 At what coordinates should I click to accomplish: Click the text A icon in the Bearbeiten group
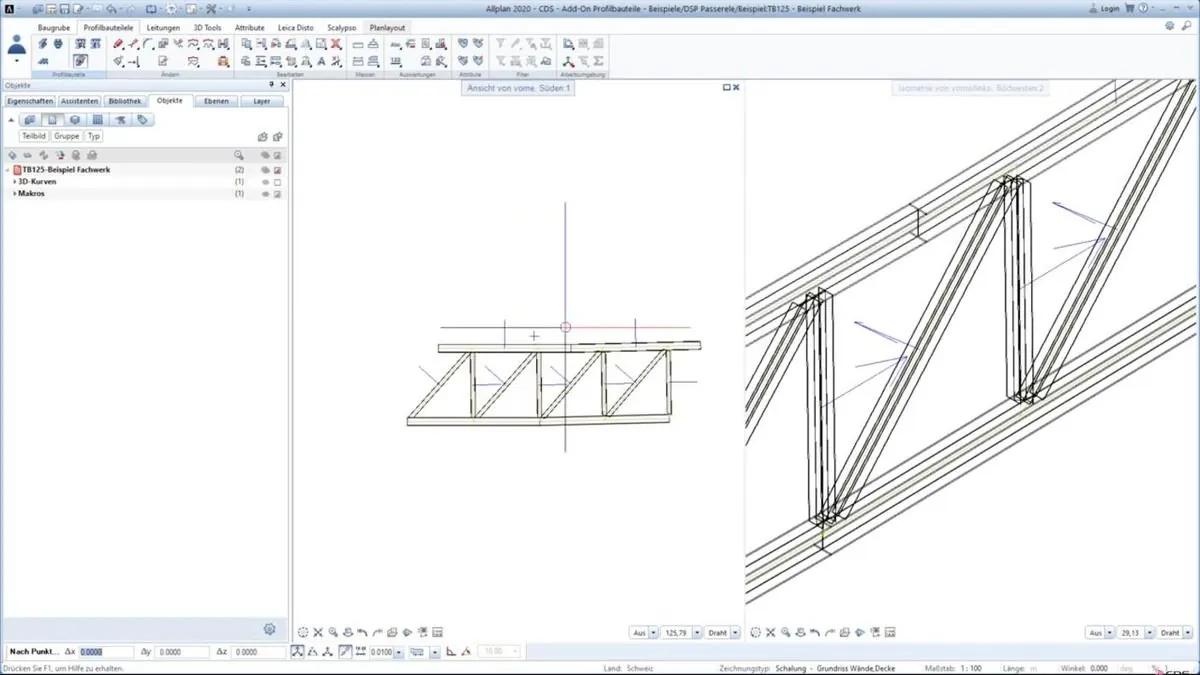[x=321, y=62]
